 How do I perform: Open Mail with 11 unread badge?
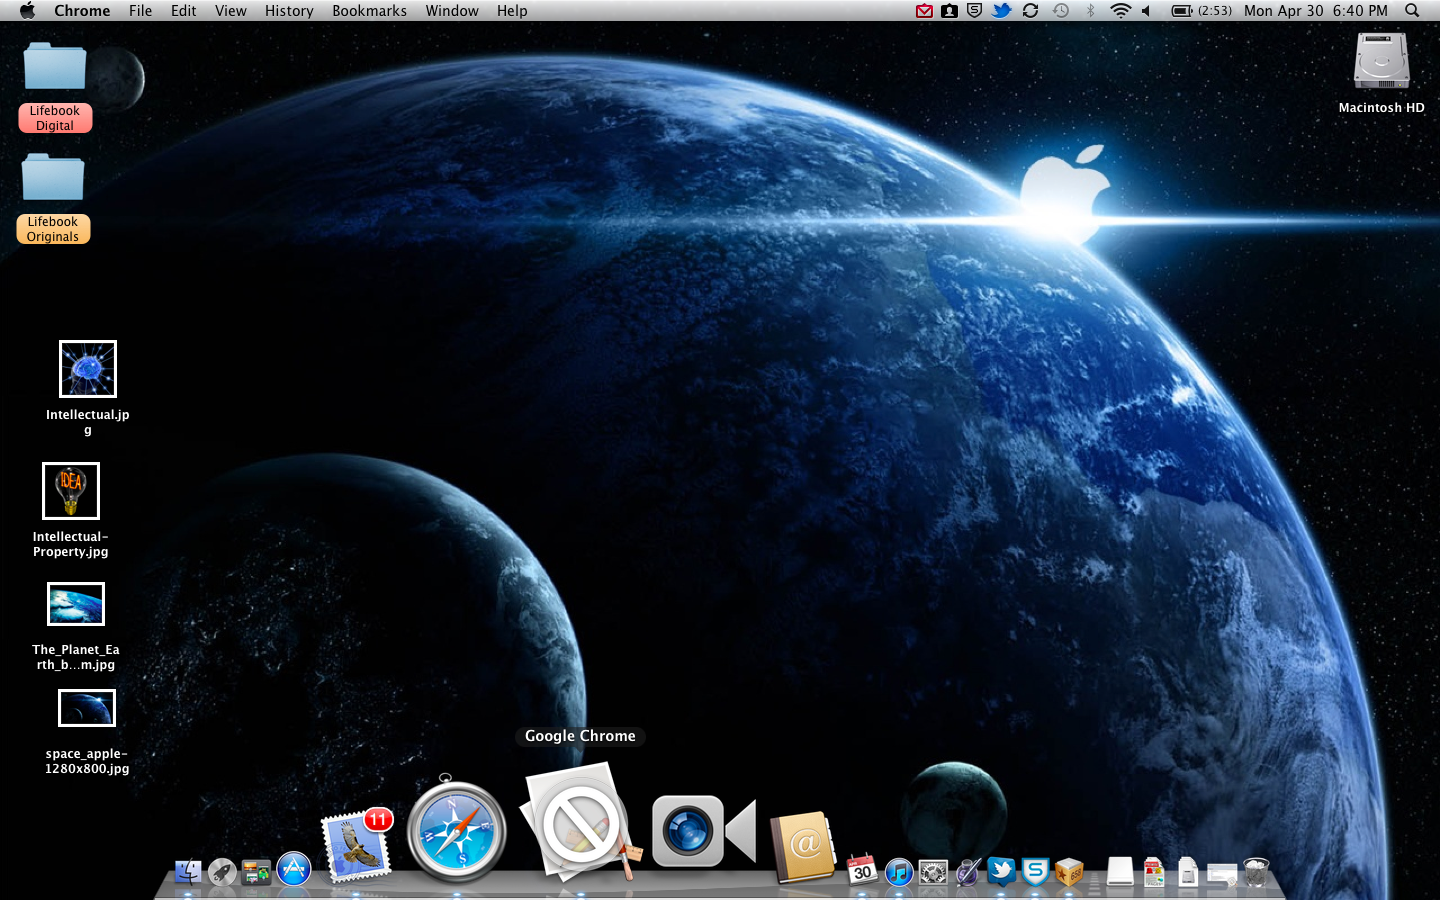coord(356,845)
